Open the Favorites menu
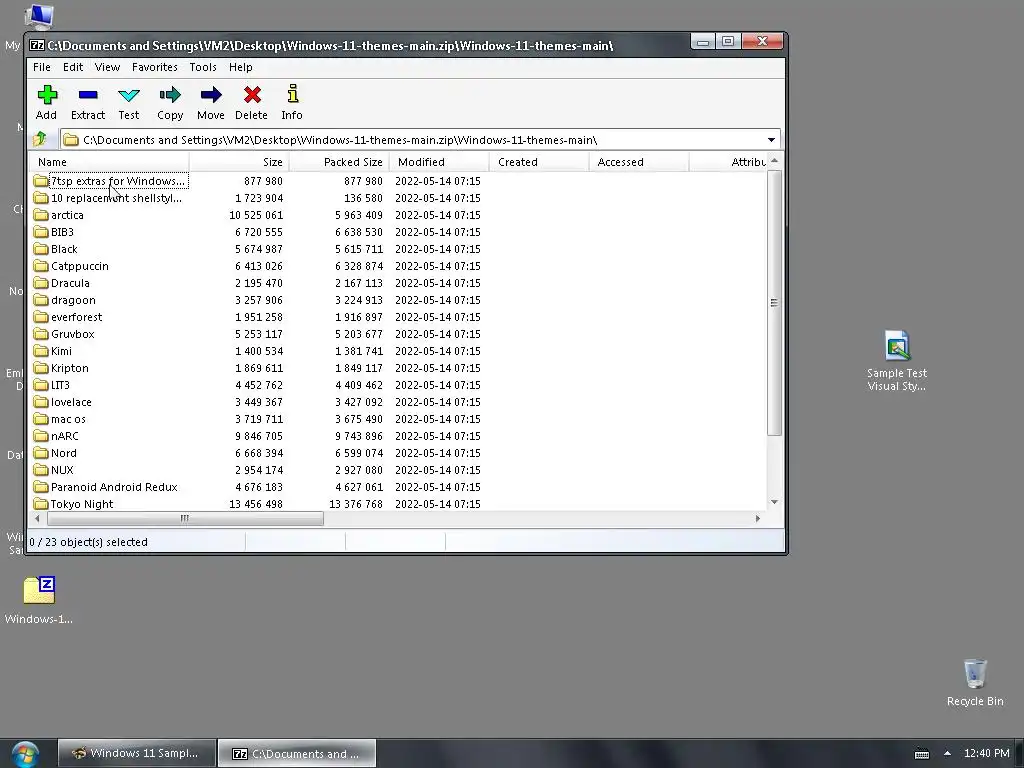The width and height of the screenshot is (1024, 768). pos(155,67)
